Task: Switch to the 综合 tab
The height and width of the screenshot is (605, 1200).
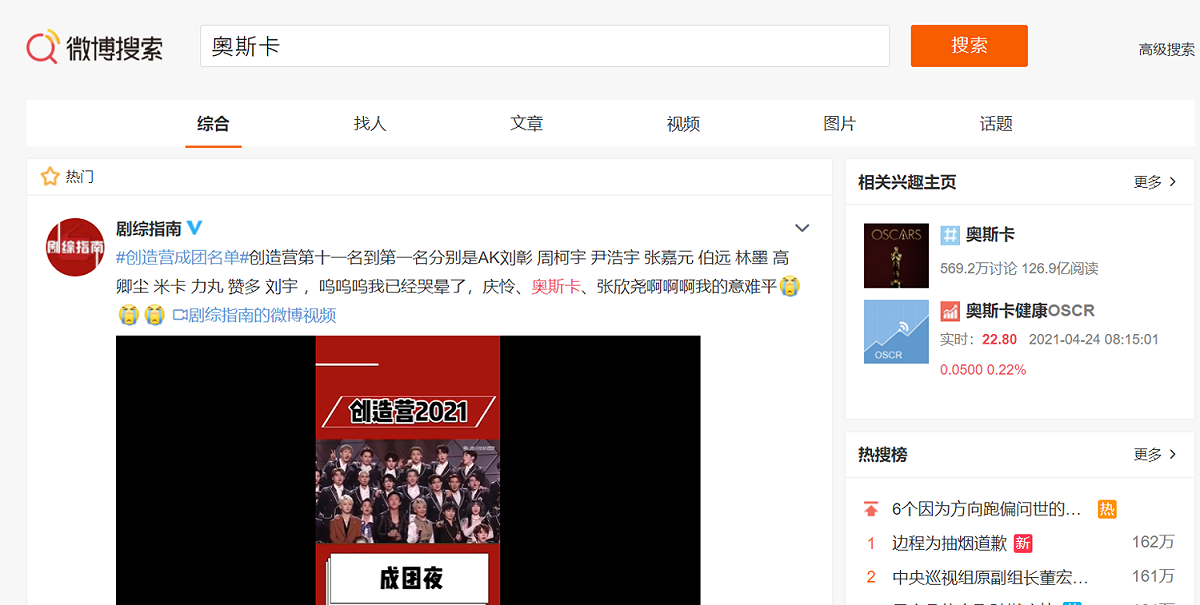Action: (213, 123)
